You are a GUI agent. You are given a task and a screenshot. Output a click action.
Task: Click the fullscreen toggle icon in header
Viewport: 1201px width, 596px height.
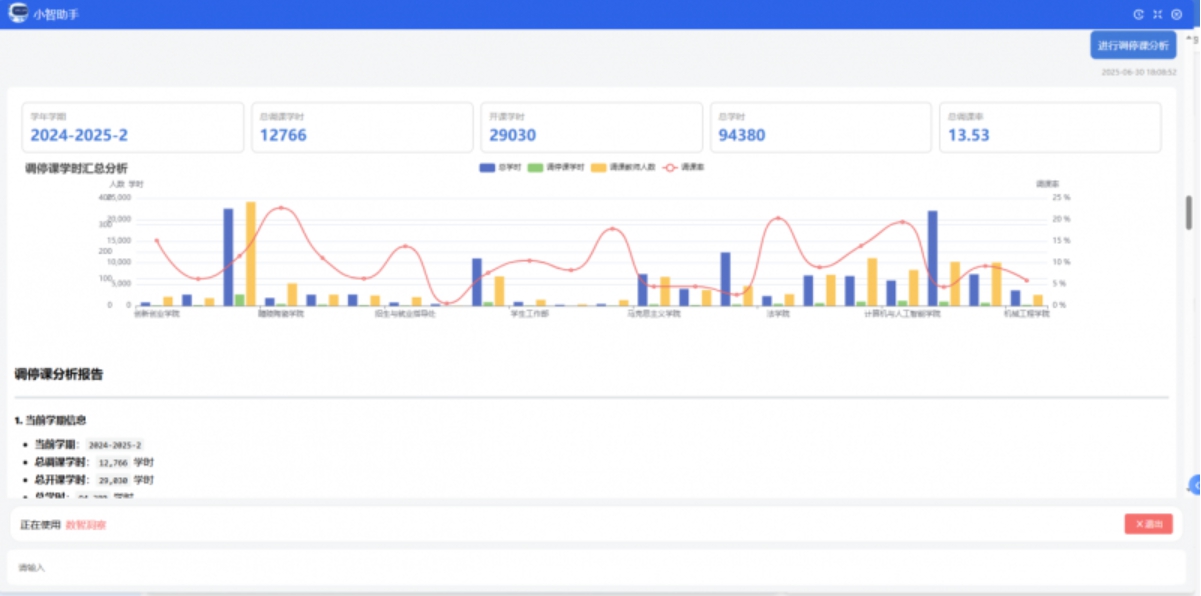tap(1157, 14)
